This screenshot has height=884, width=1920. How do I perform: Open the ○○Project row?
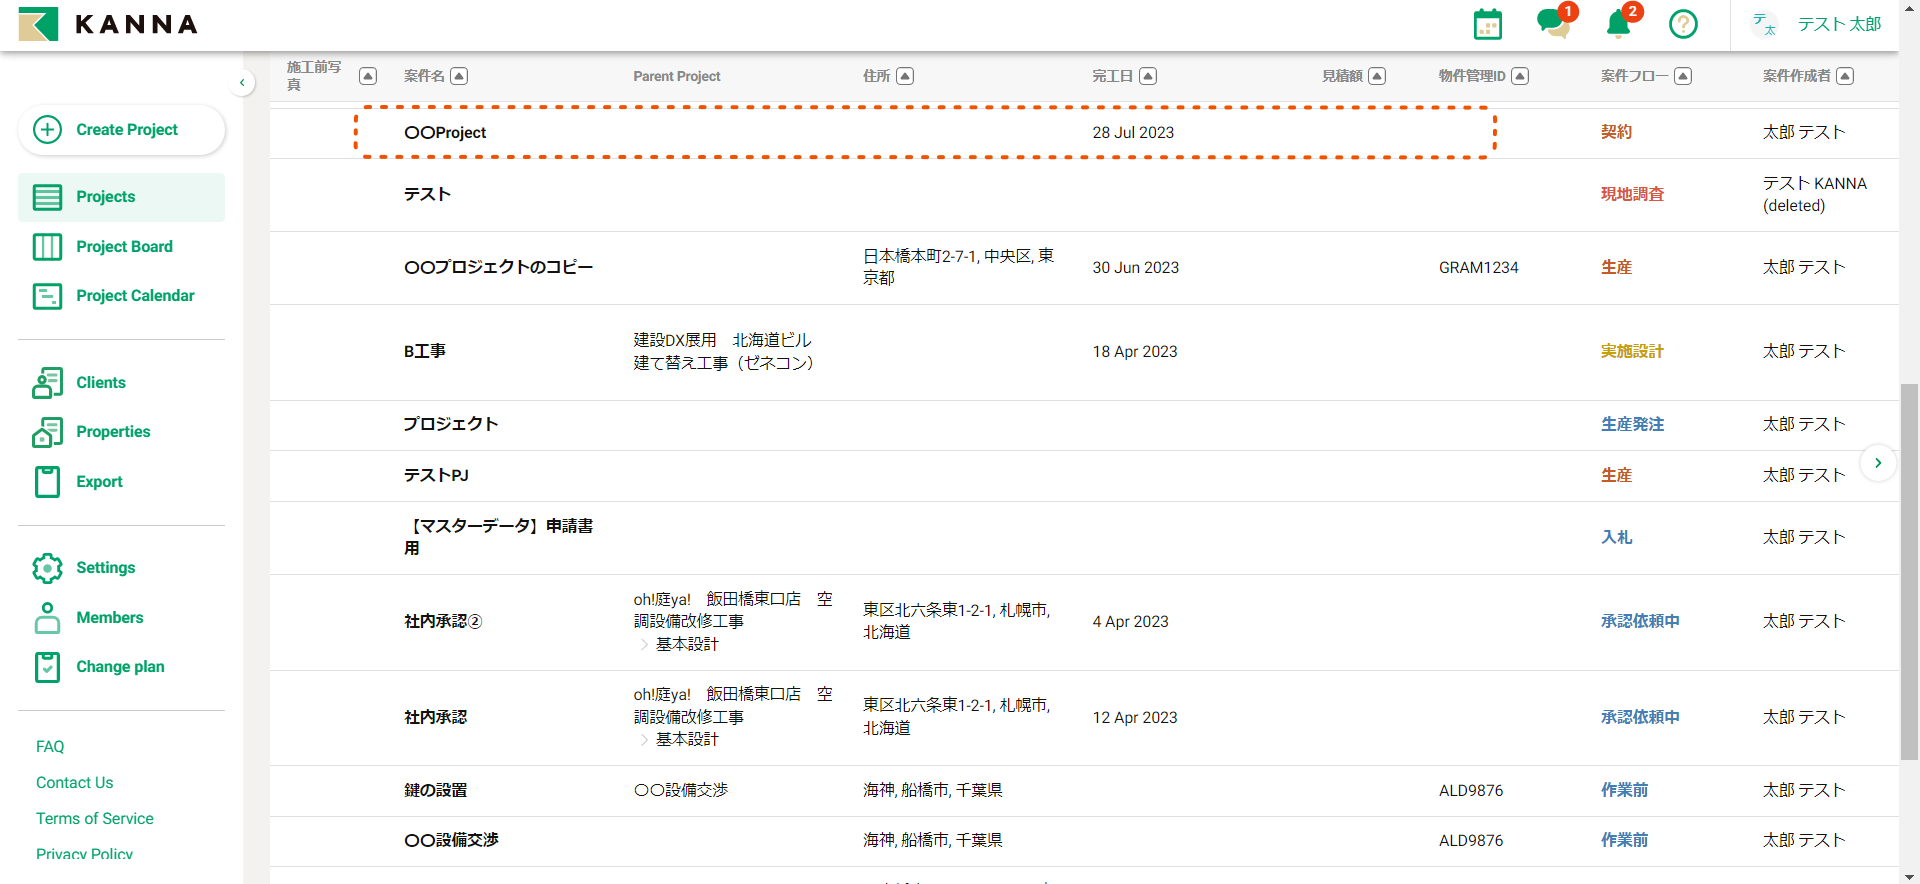pyautogui.click(x=445, y=133)
